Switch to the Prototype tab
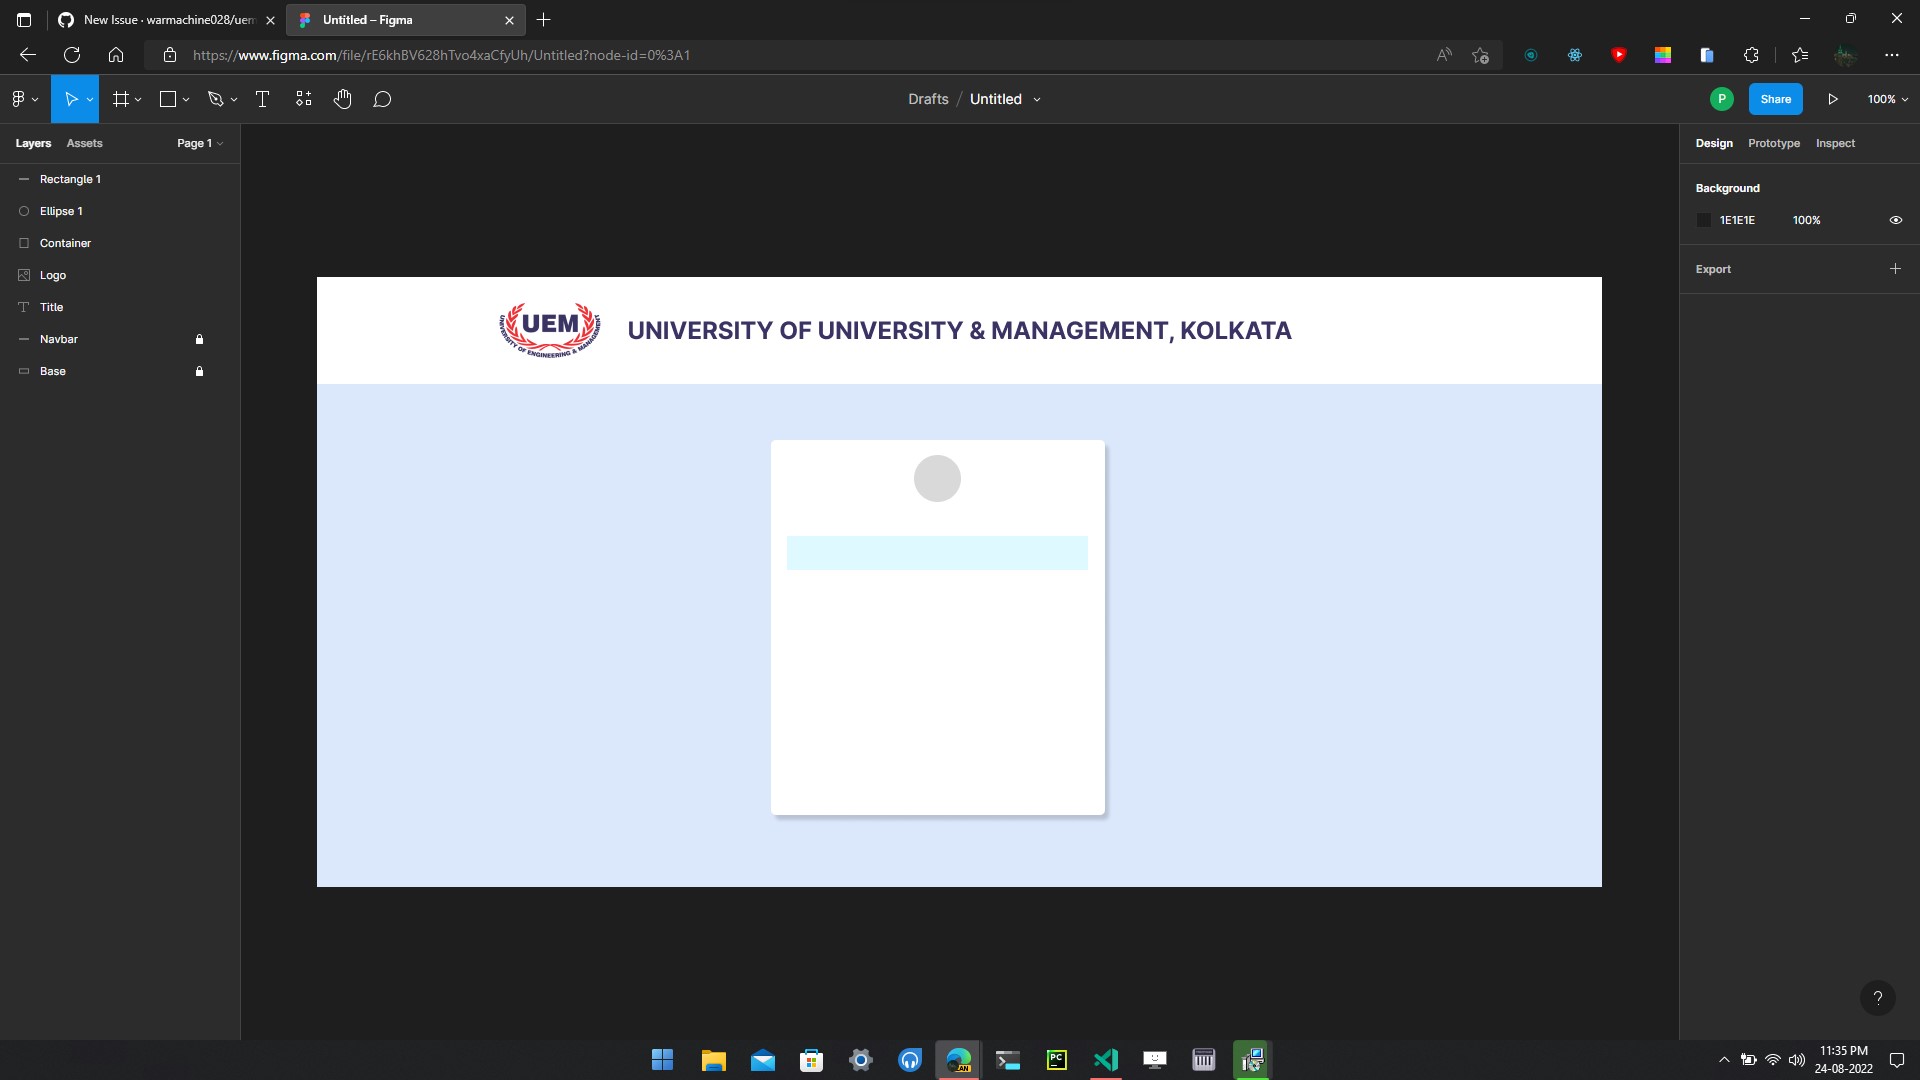This screenshot has width=1920, height=1080. tap(1773, 143)
